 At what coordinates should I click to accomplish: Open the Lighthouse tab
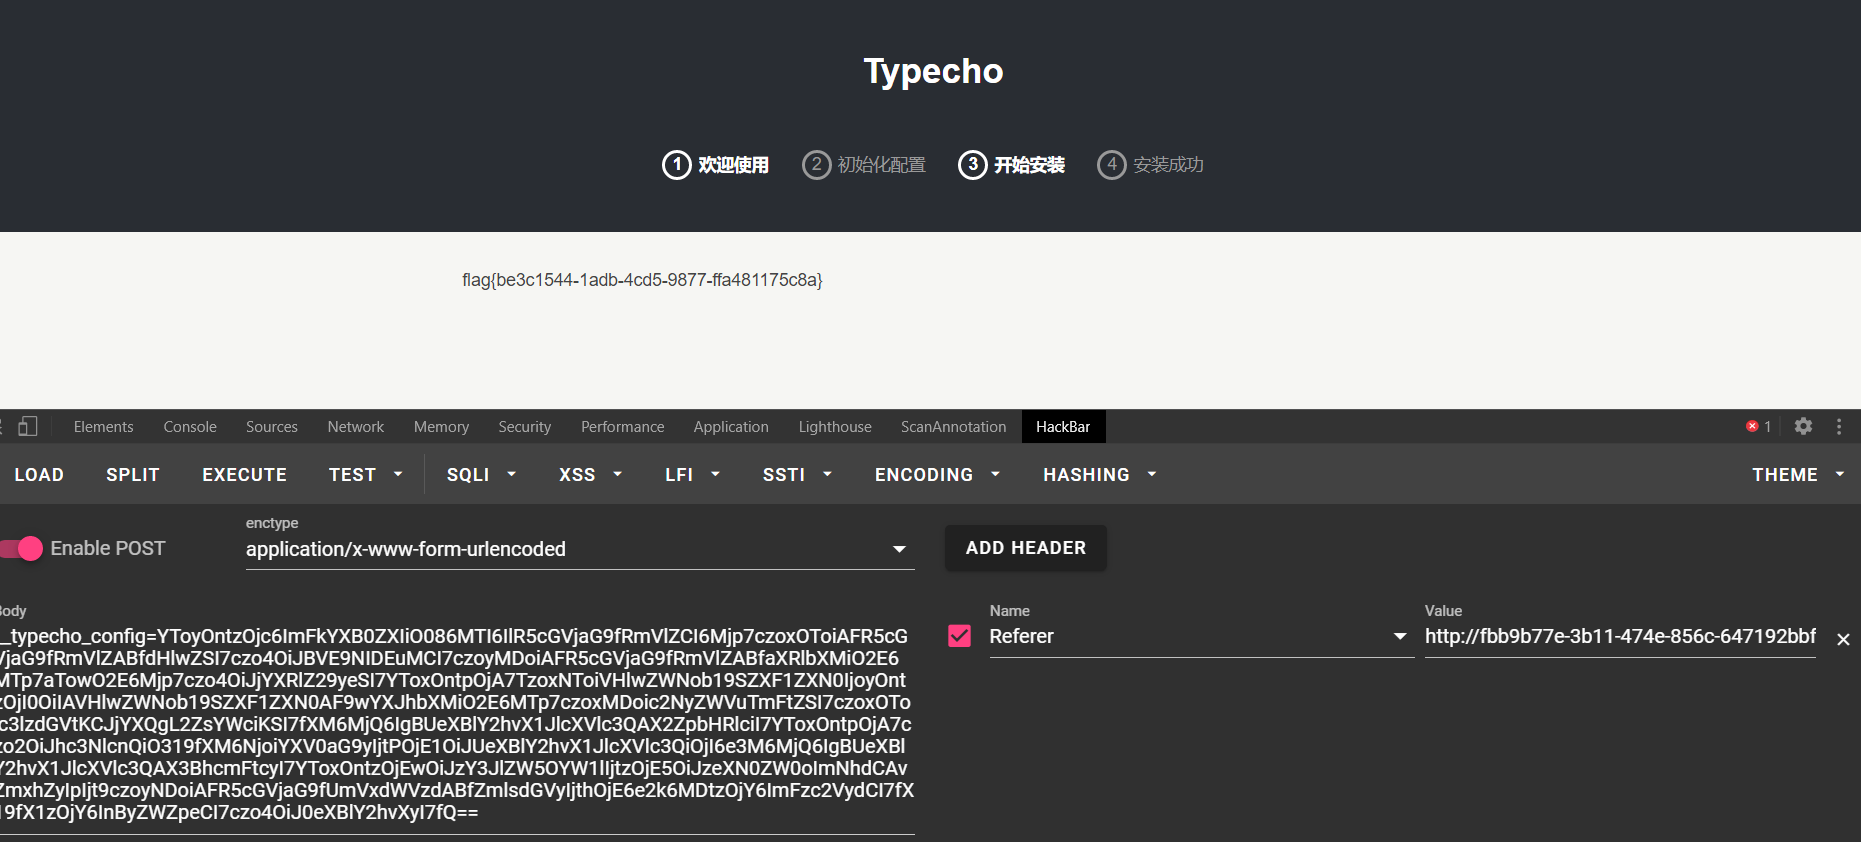(x=835, y=427)
